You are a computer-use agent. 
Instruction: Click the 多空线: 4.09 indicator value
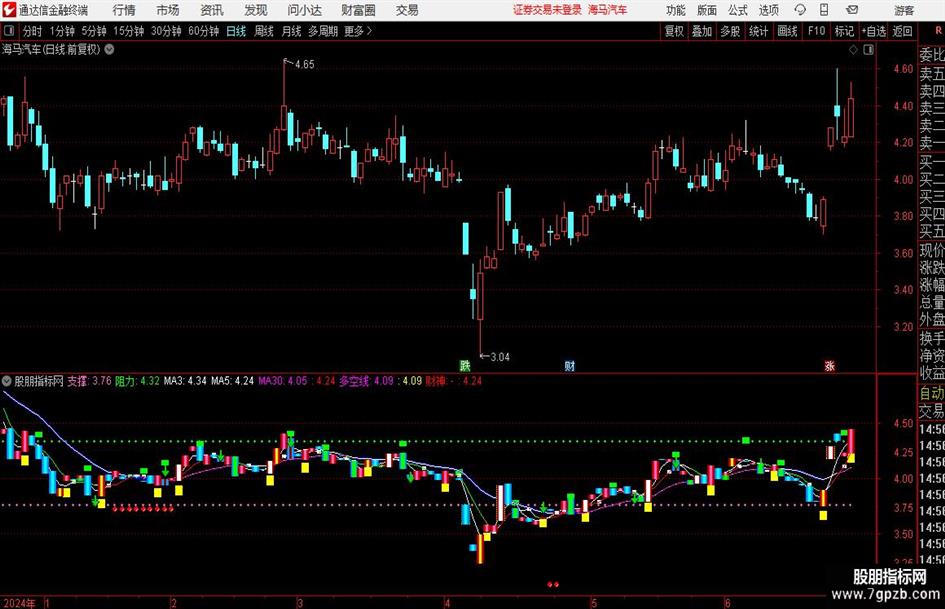click(x=366, y=380)
